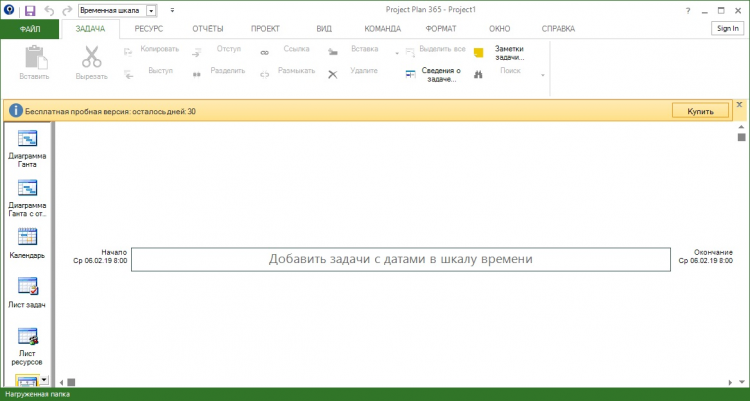The width and height of the screenshot is (750, 401).
Task: Redo action in the quick access toolbar
Action: 67,10
